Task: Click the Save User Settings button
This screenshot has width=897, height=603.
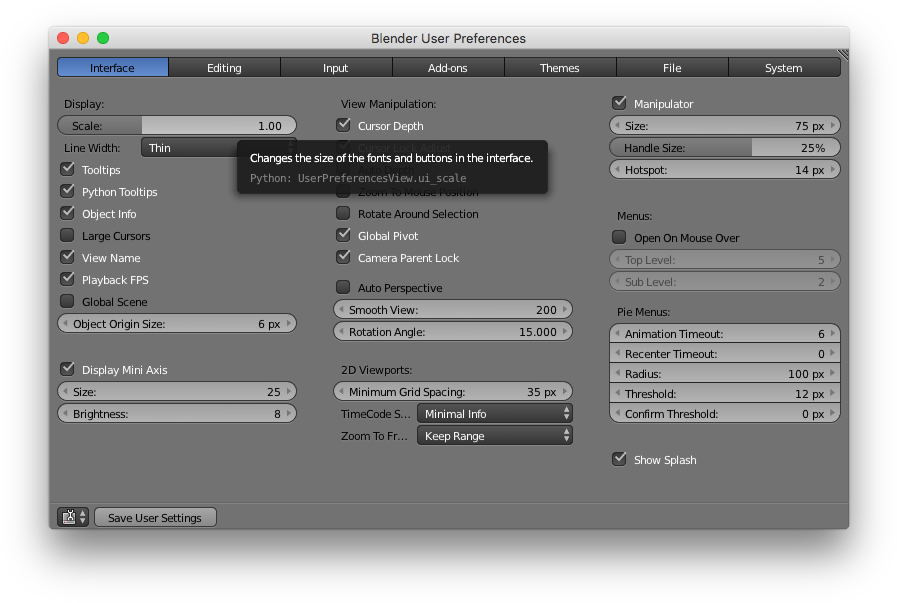Action: pyautogui.click(x=155, y=517)
